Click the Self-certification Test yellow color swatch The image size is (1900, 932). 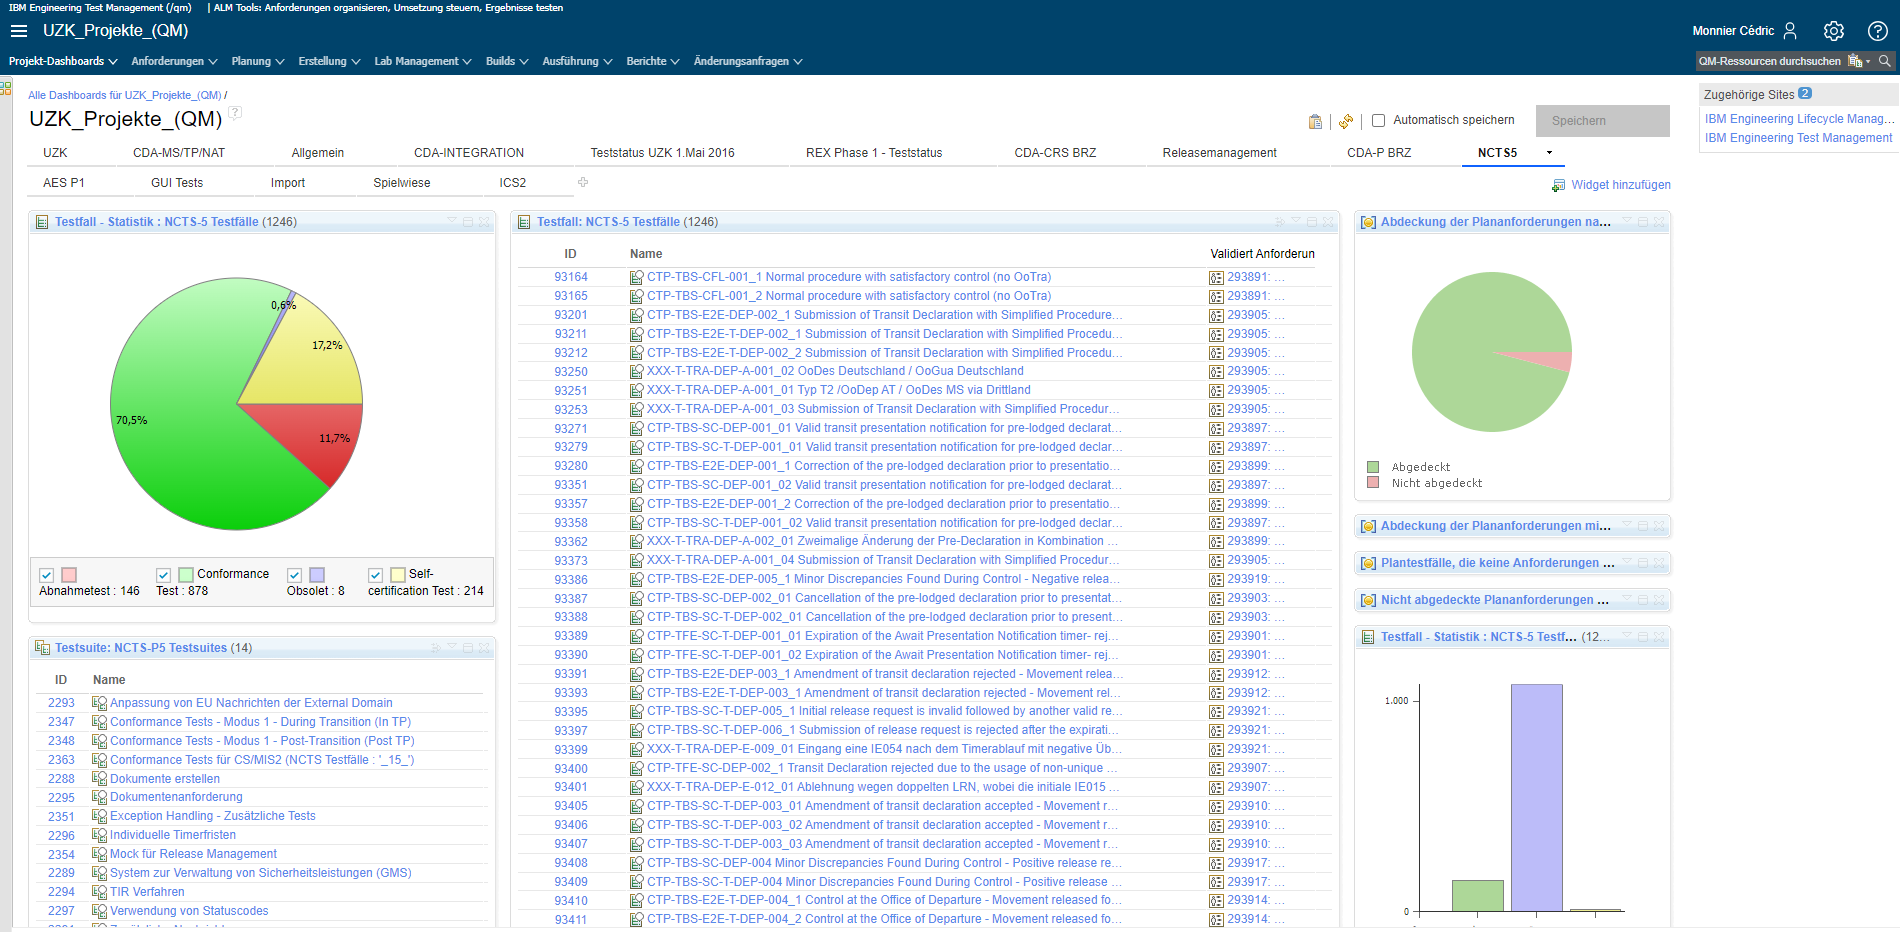(397, 575)
